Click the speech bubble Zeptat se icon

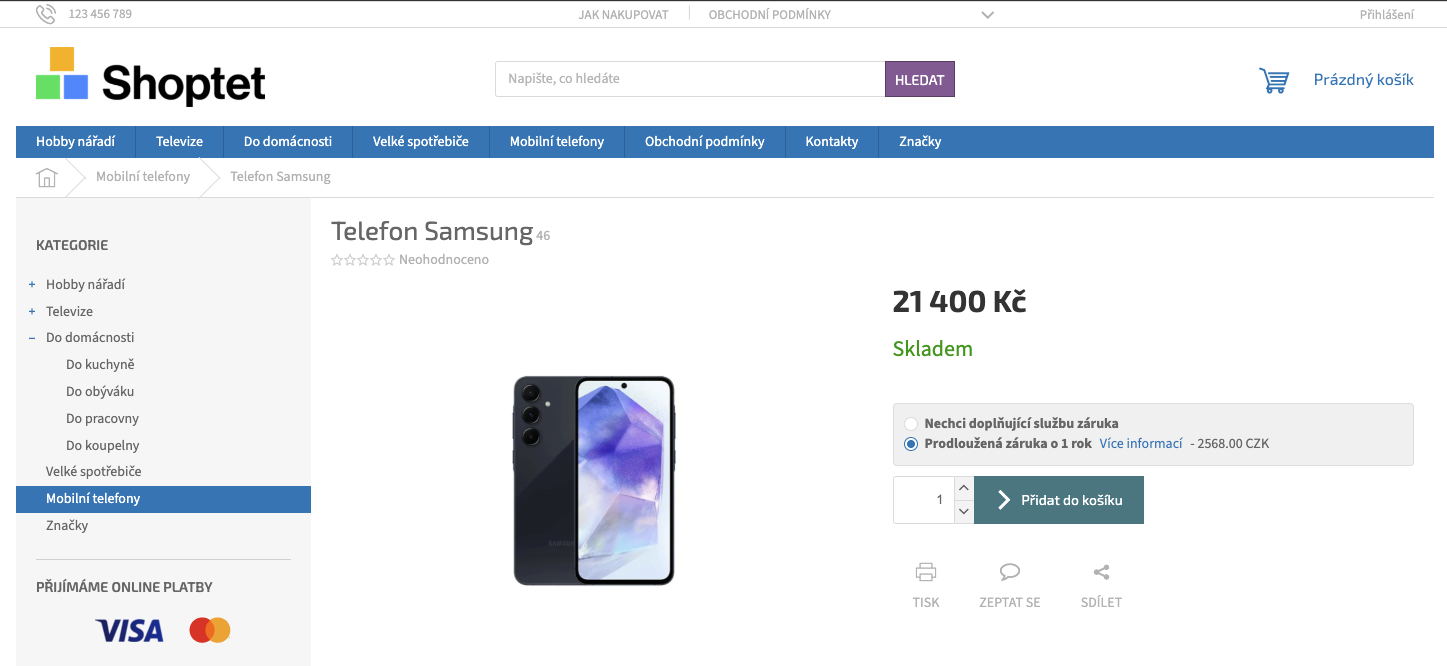point(1010,573)
